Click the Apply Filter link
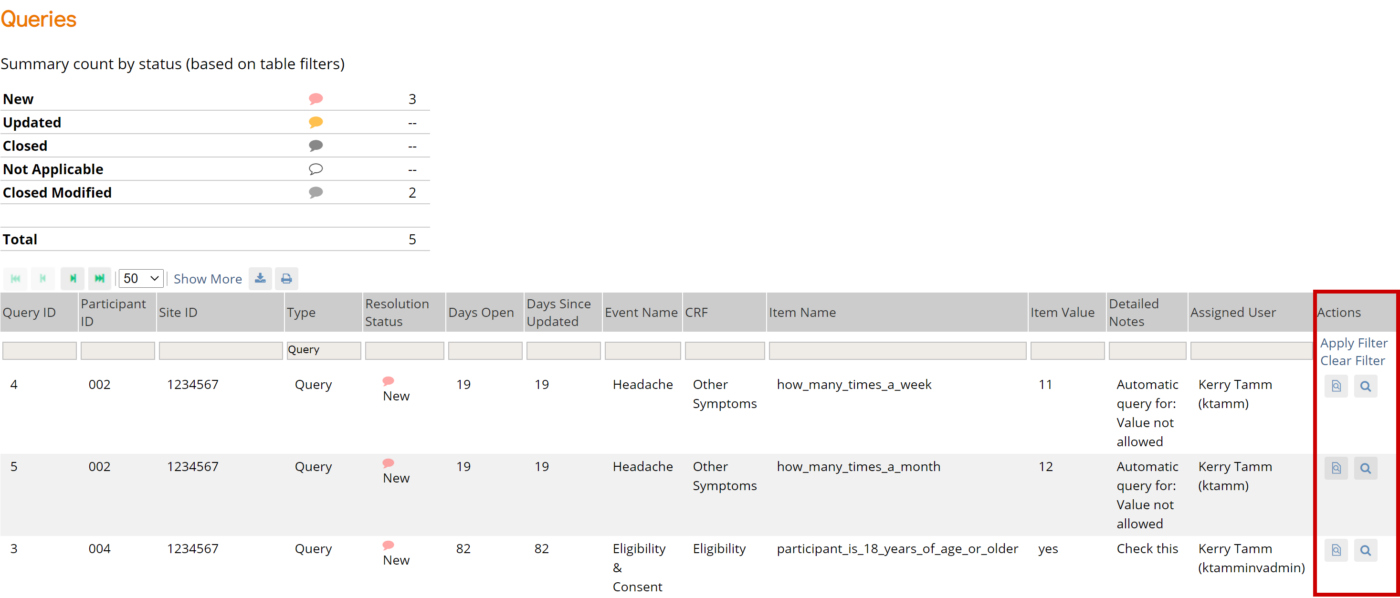The width and height of the screenshot is (1400, 598). coord(1352,342)
